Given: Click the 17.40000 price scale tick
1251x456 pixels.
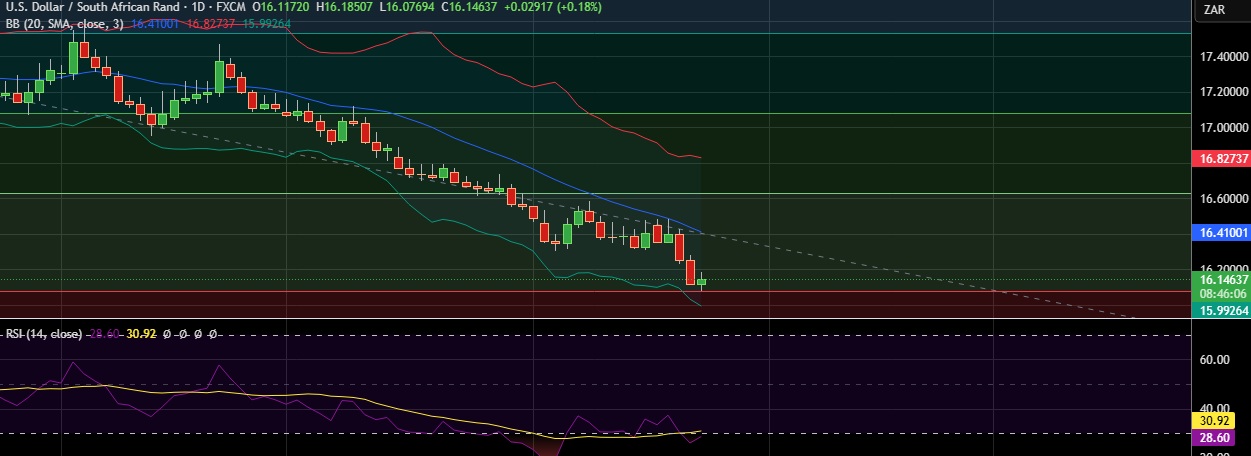Looking at the screenshot, I should point(1220,58).
